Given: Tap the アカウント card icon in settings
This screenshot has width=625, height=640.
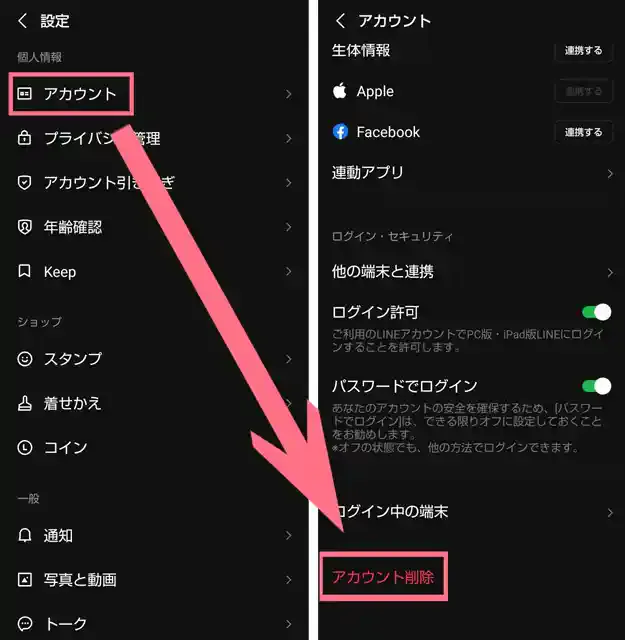Looking at the screenshot, I should point(24,94).
